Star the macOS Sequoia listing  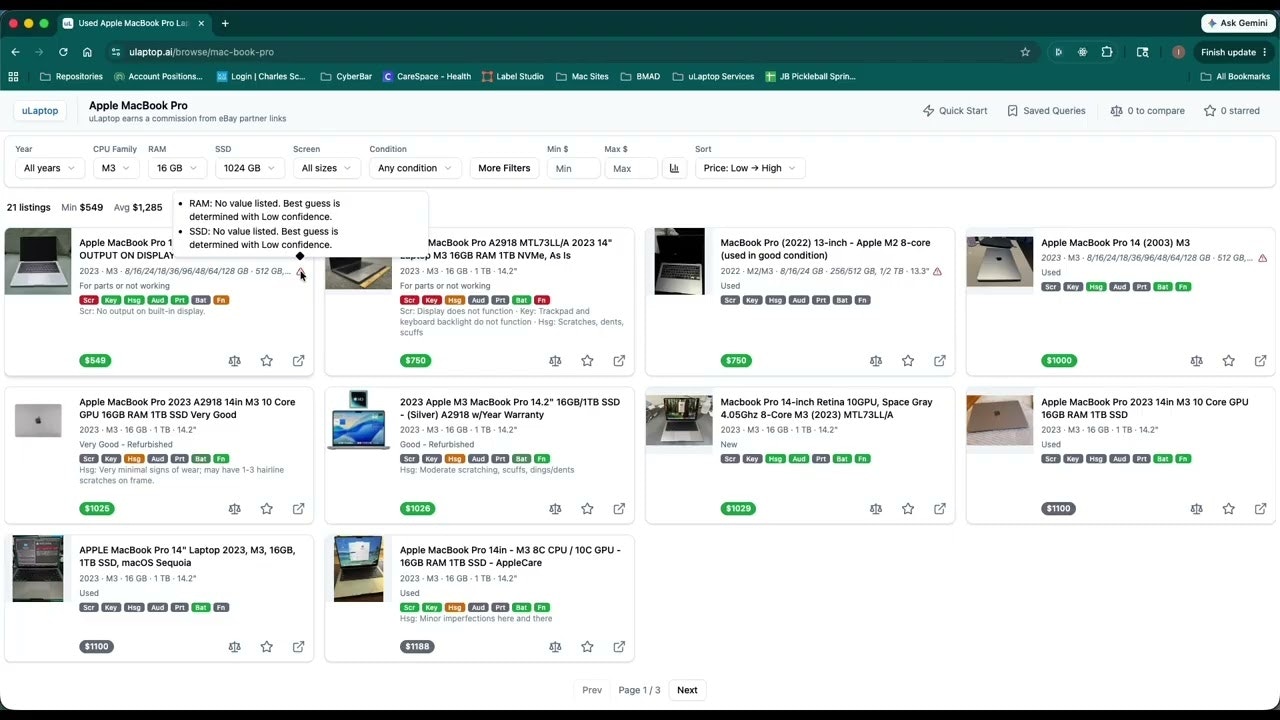267,647
